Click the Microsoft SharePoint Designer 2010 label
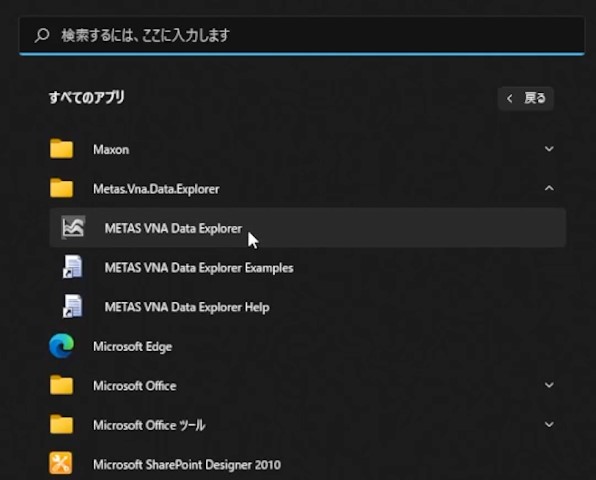The height and width of the screenshot is (480, 596). click(187, 464)
